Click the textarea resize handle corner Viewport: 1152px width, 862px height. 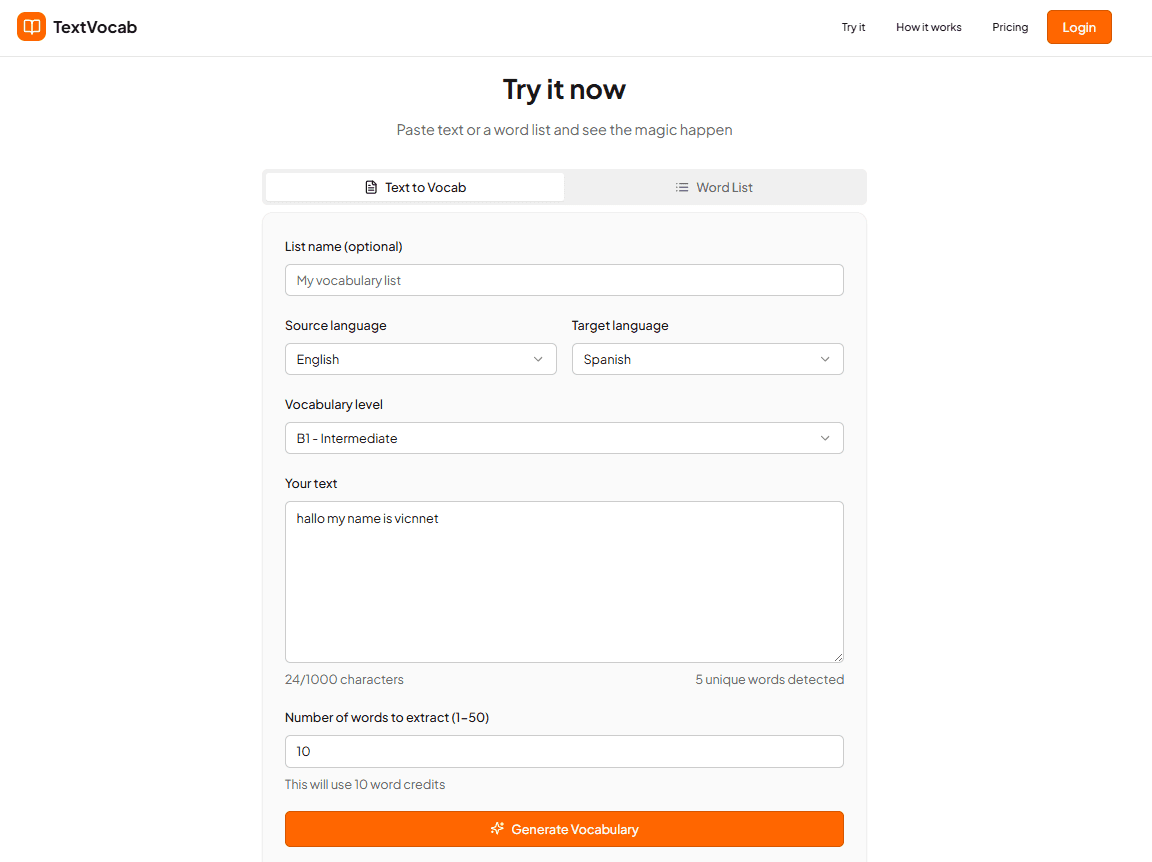coord(838,656)
